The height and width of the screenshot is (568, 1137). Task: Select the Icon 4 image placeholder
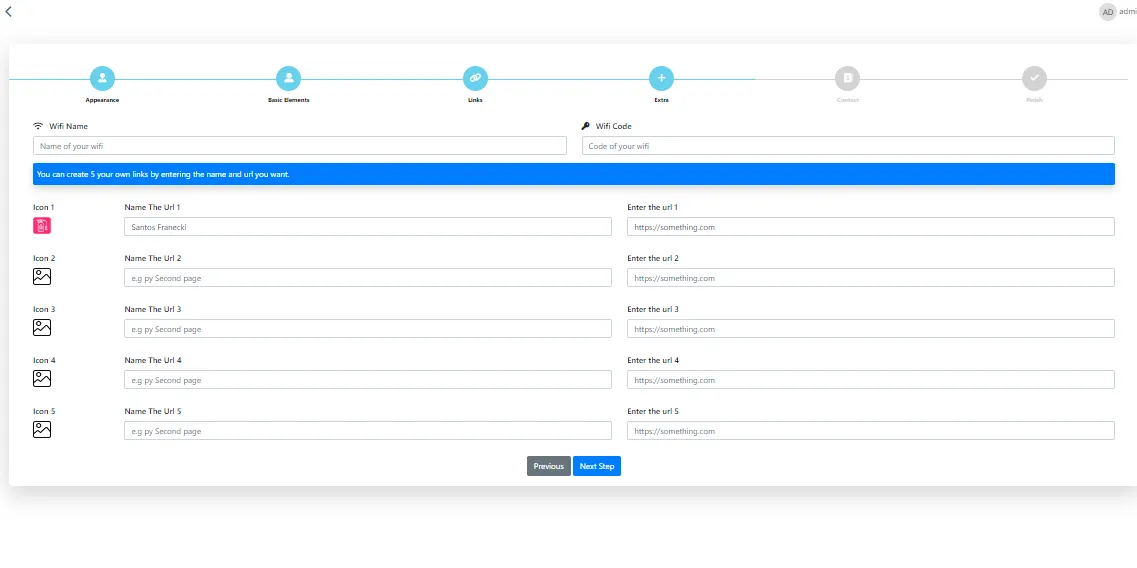tap(42, 379)
